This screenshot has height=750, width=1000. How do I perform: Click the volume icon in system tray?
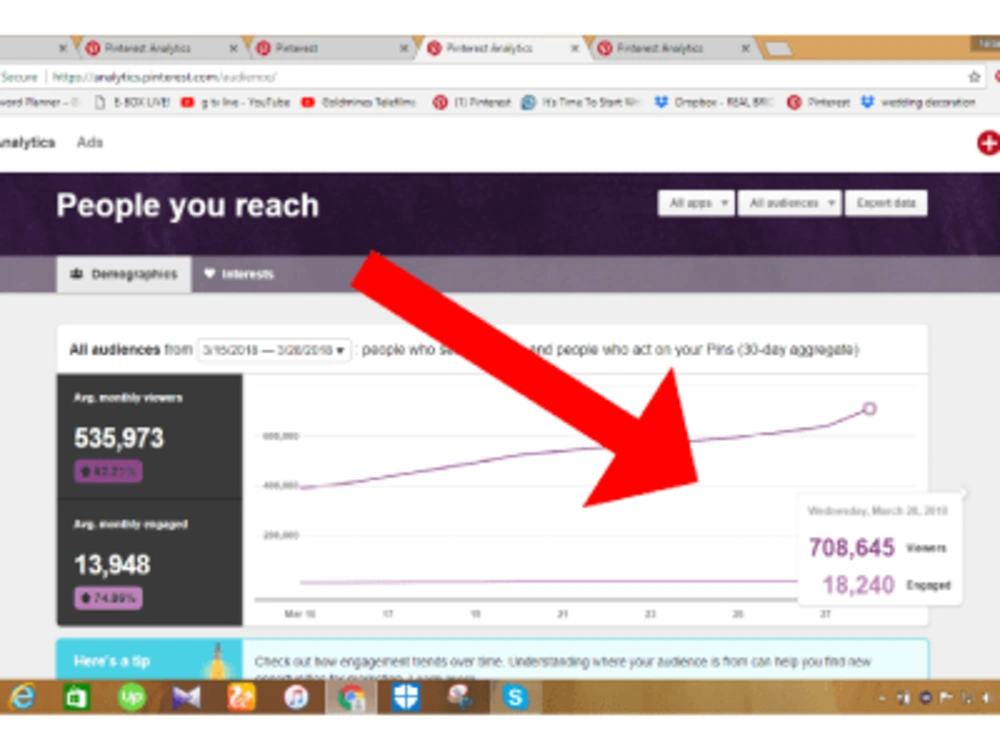[987, 698]
